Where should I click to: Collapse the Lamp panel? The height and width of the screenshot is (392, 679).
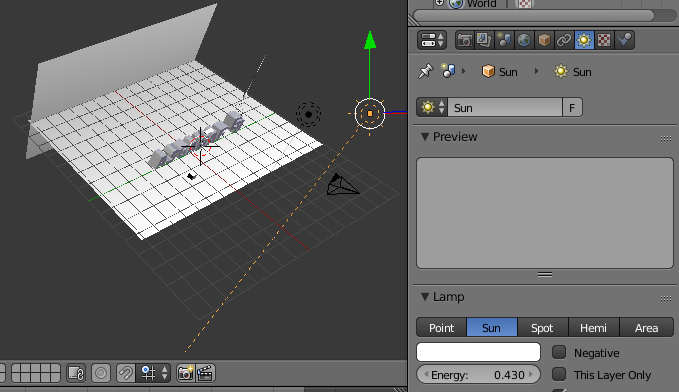[x=425, y=297]
